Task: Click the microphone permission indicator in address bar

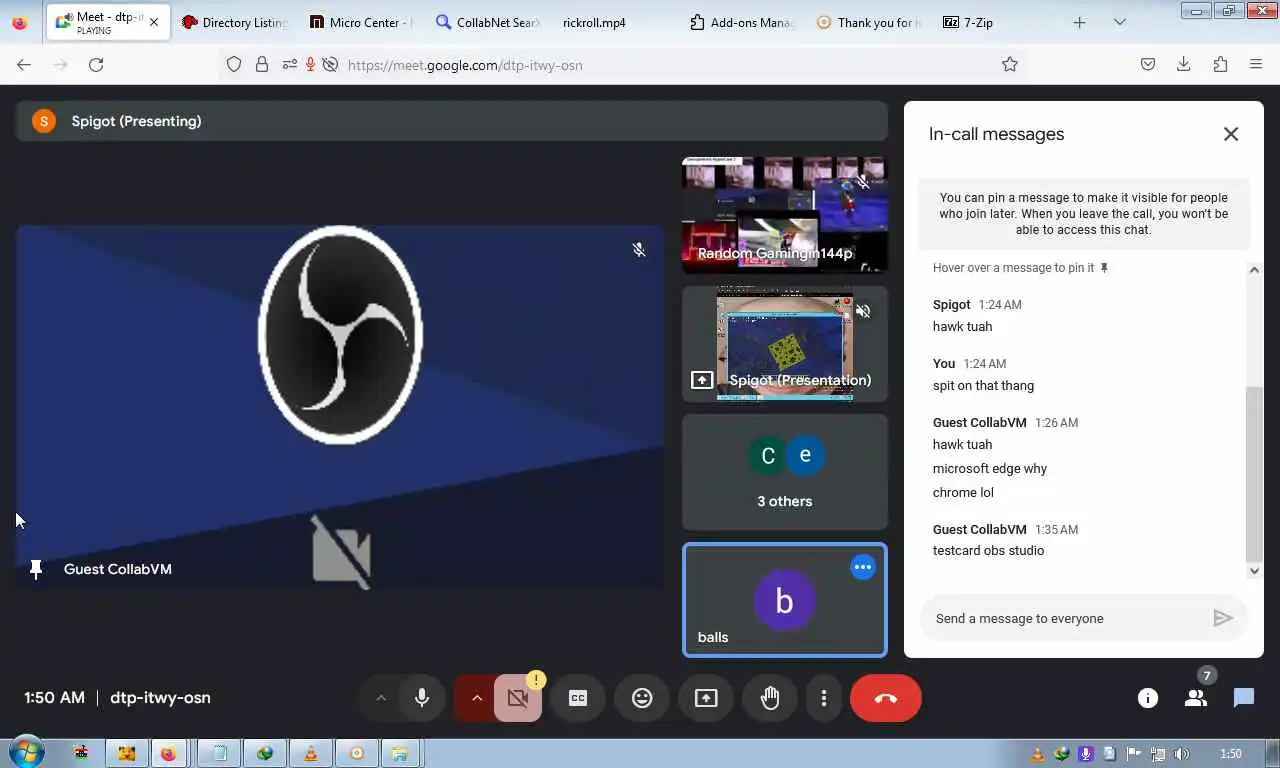Action: click(x=310, y=65)
